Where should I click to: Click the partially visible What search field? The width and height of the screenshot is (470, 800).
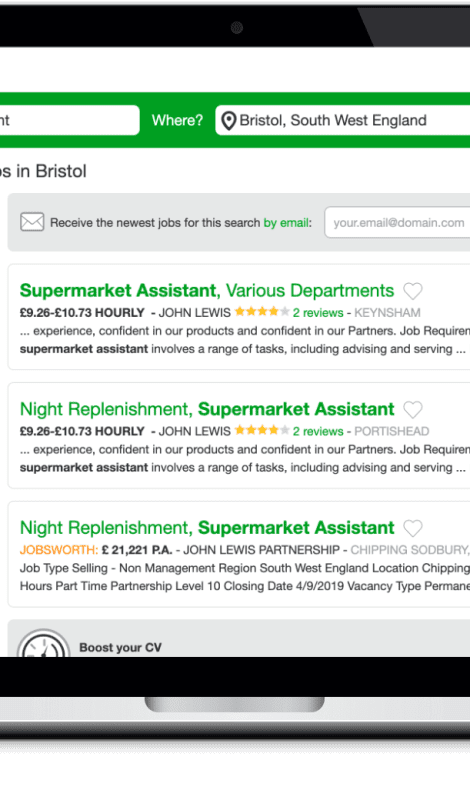tap(69, 120)
